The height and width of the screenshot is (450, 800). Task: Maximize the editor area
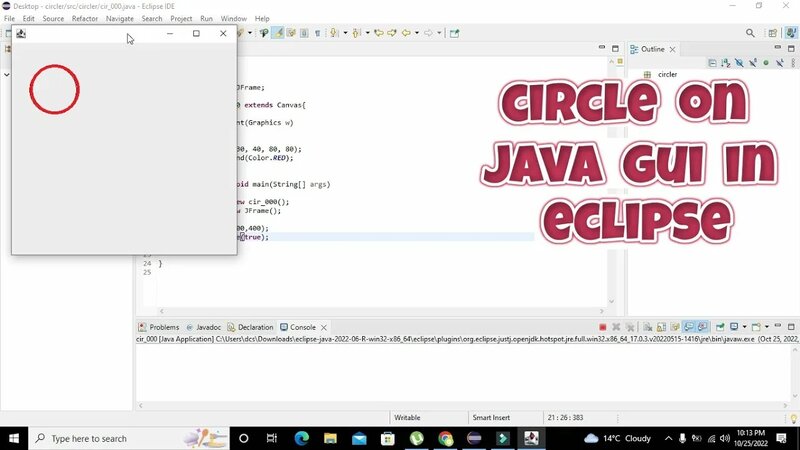[x=615, y=48]
